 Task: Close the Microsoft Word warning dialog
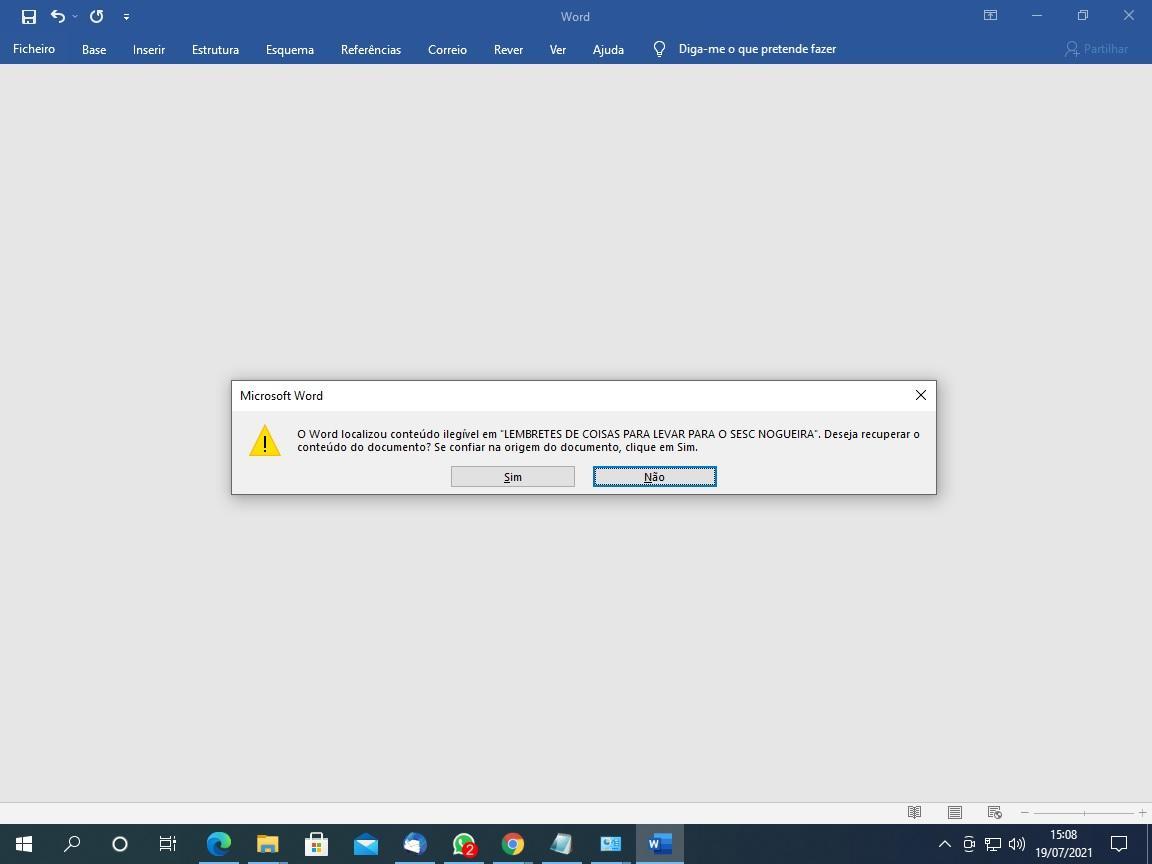pos(921,395)
